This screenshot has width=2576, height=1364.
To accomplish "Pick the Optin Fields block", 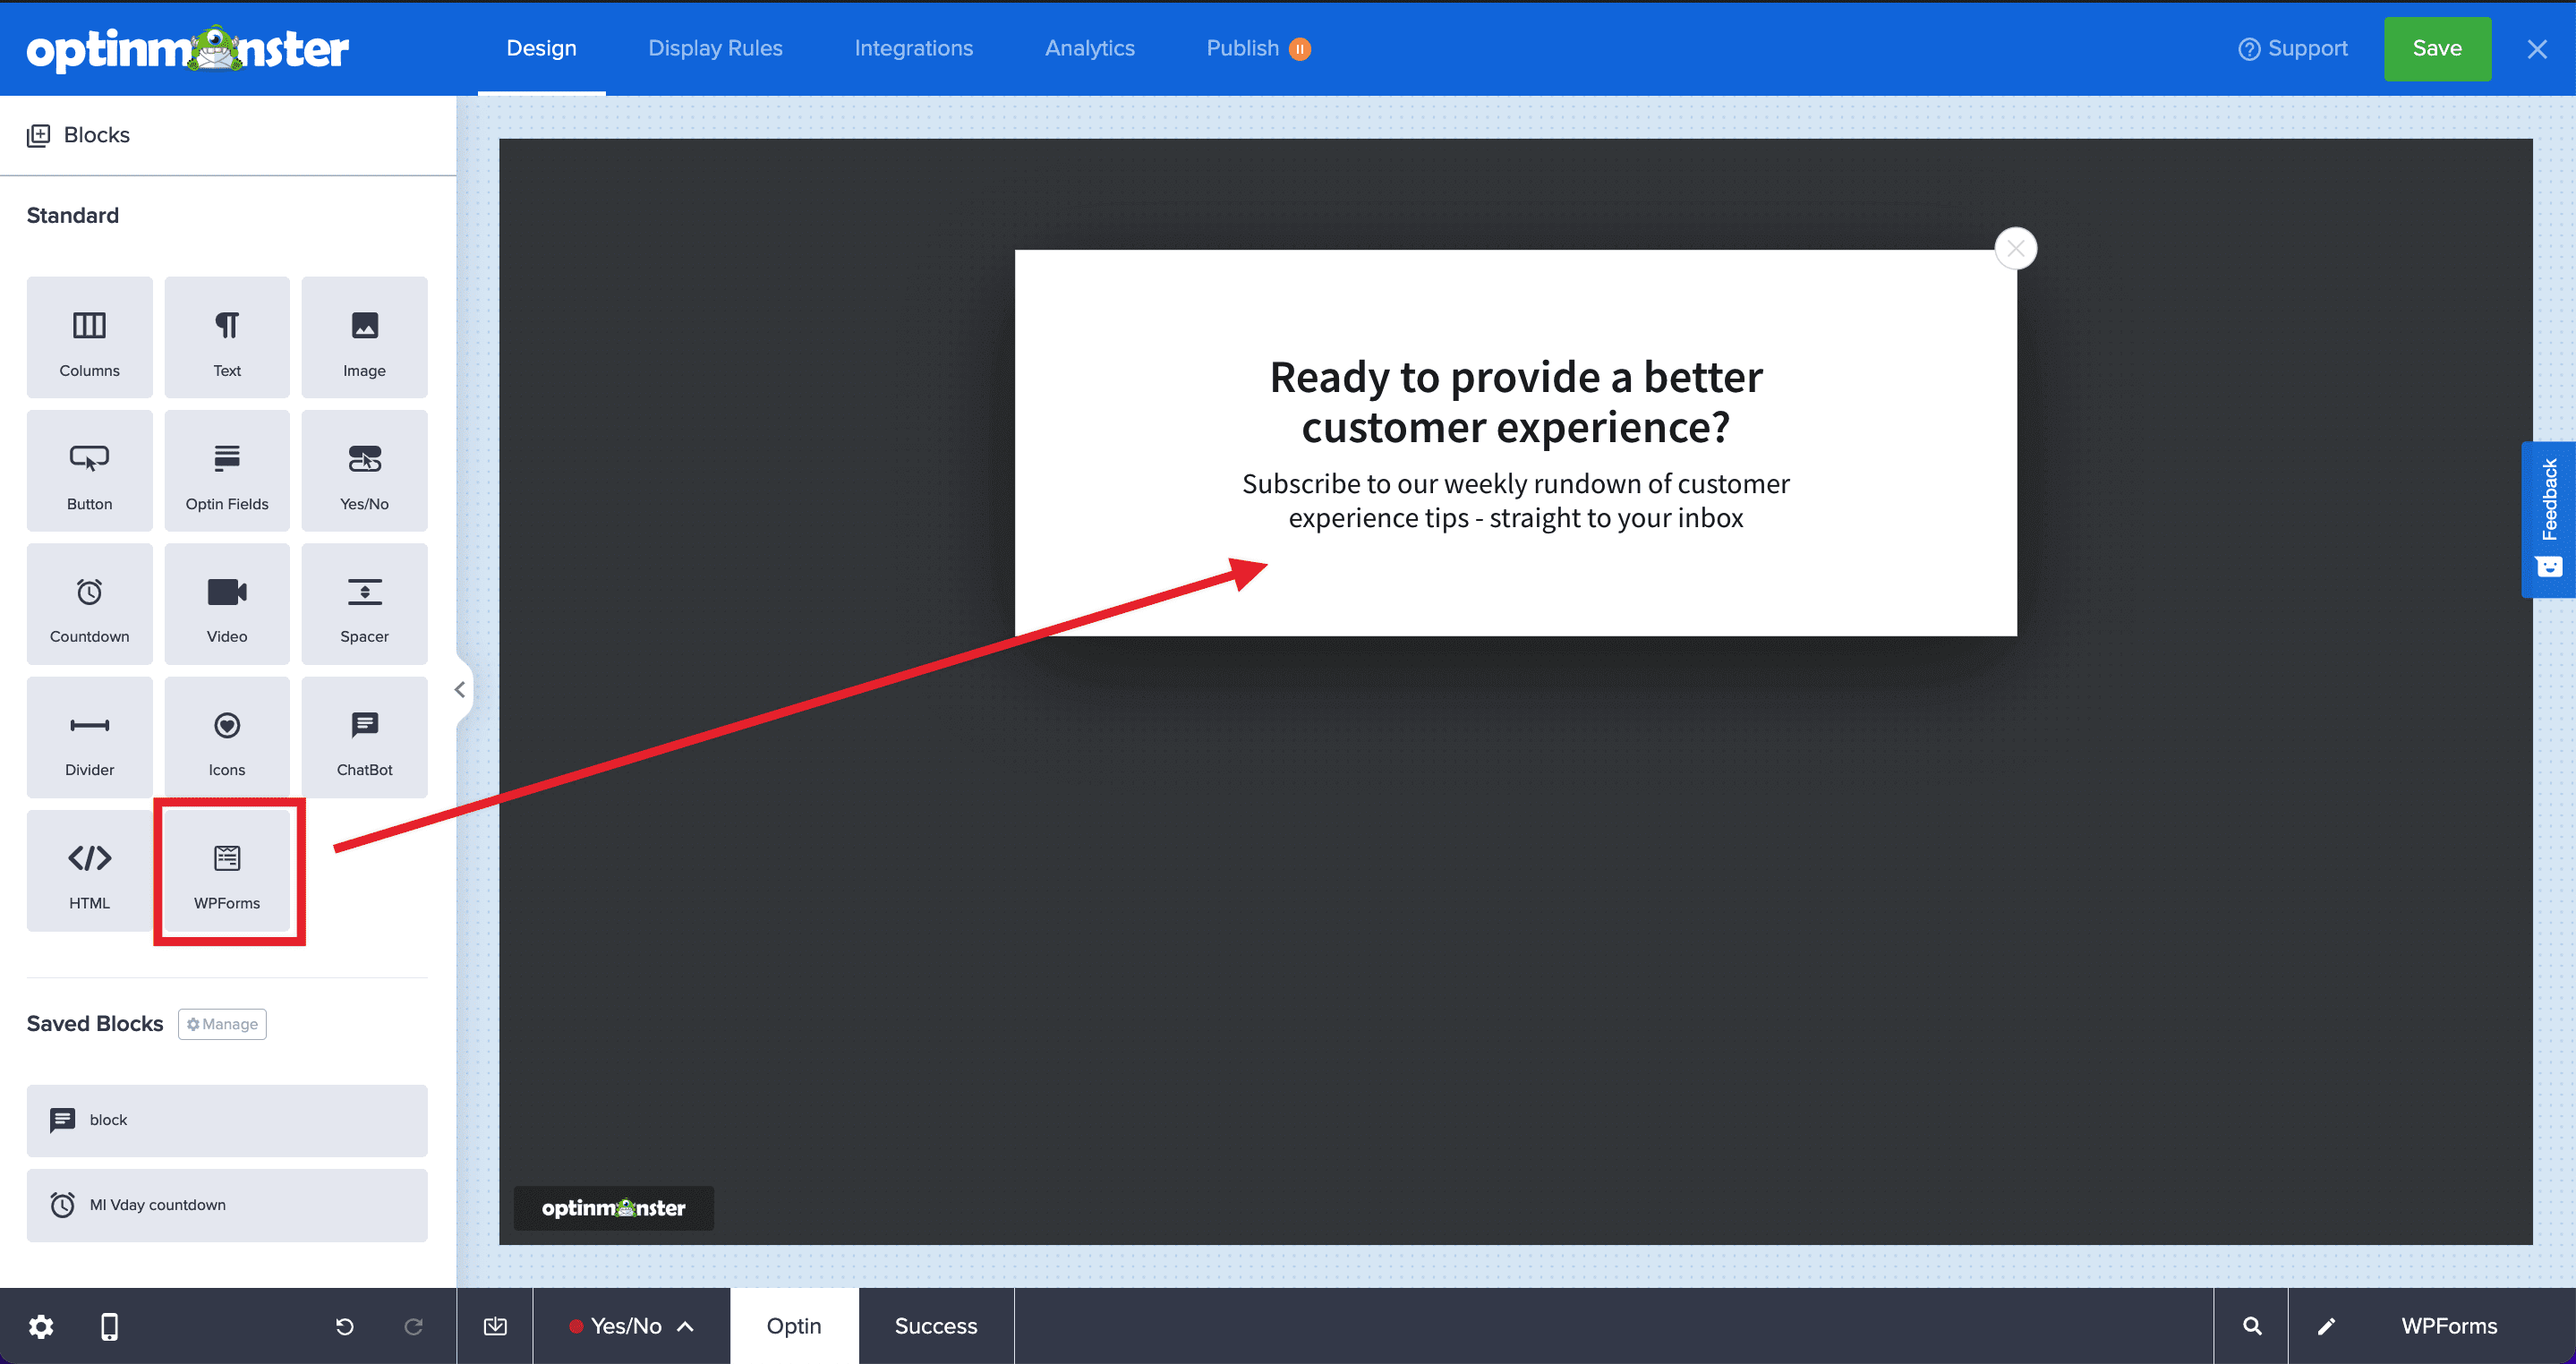I will (227, 471).
